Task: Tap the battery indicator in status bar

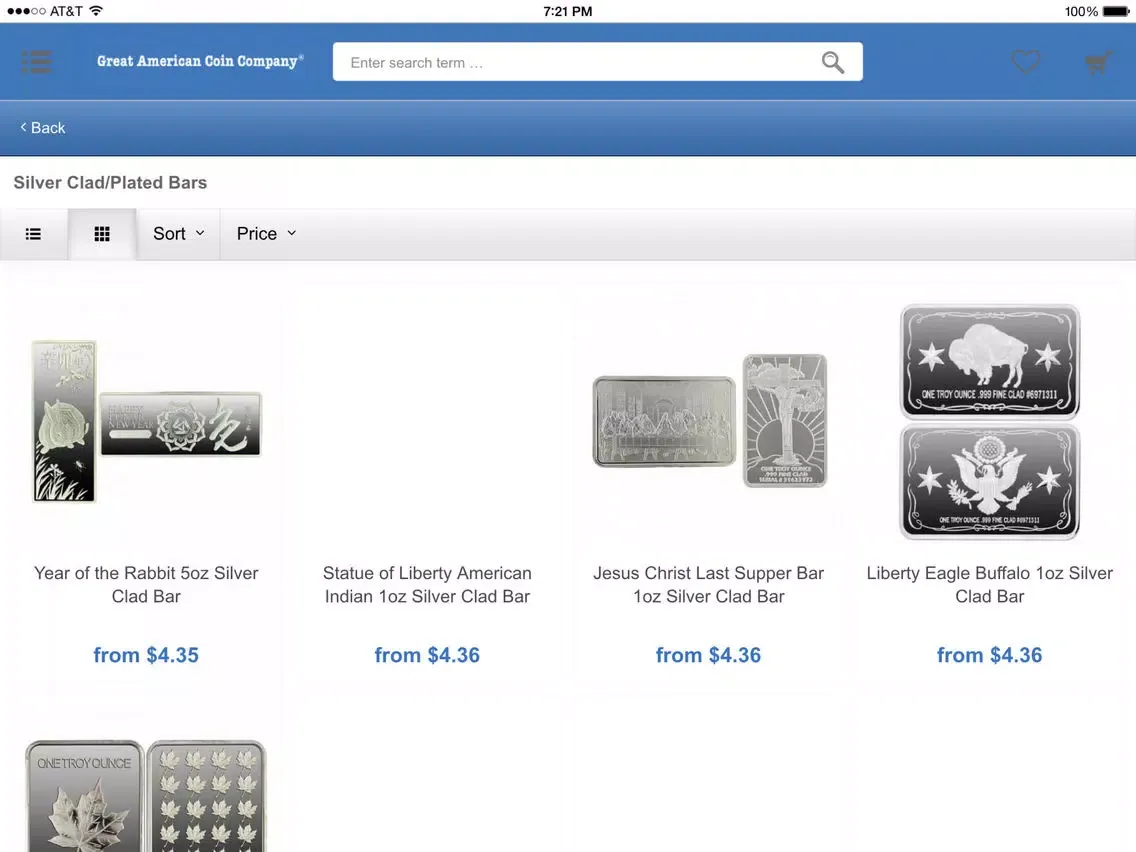Action: pyautogui.click(x=1116, y=12)
